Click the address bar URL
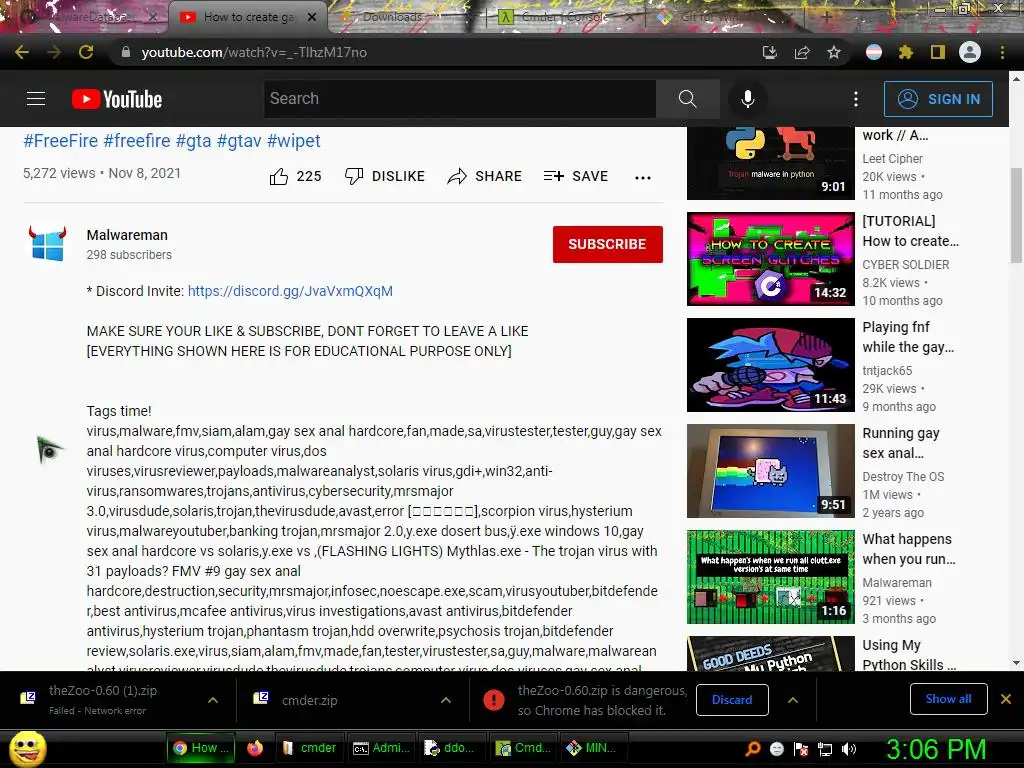Screen dimensions: 1024x768 click(x=254, y=52)
